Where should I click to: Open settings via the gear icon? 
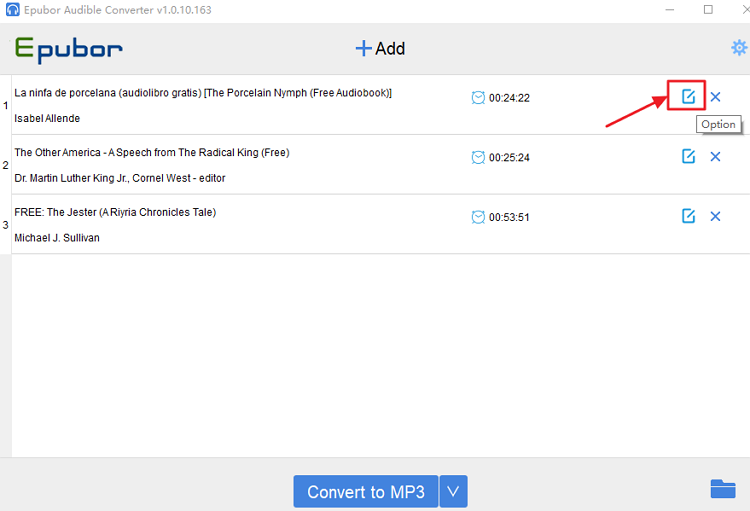(x=739, y=48)
